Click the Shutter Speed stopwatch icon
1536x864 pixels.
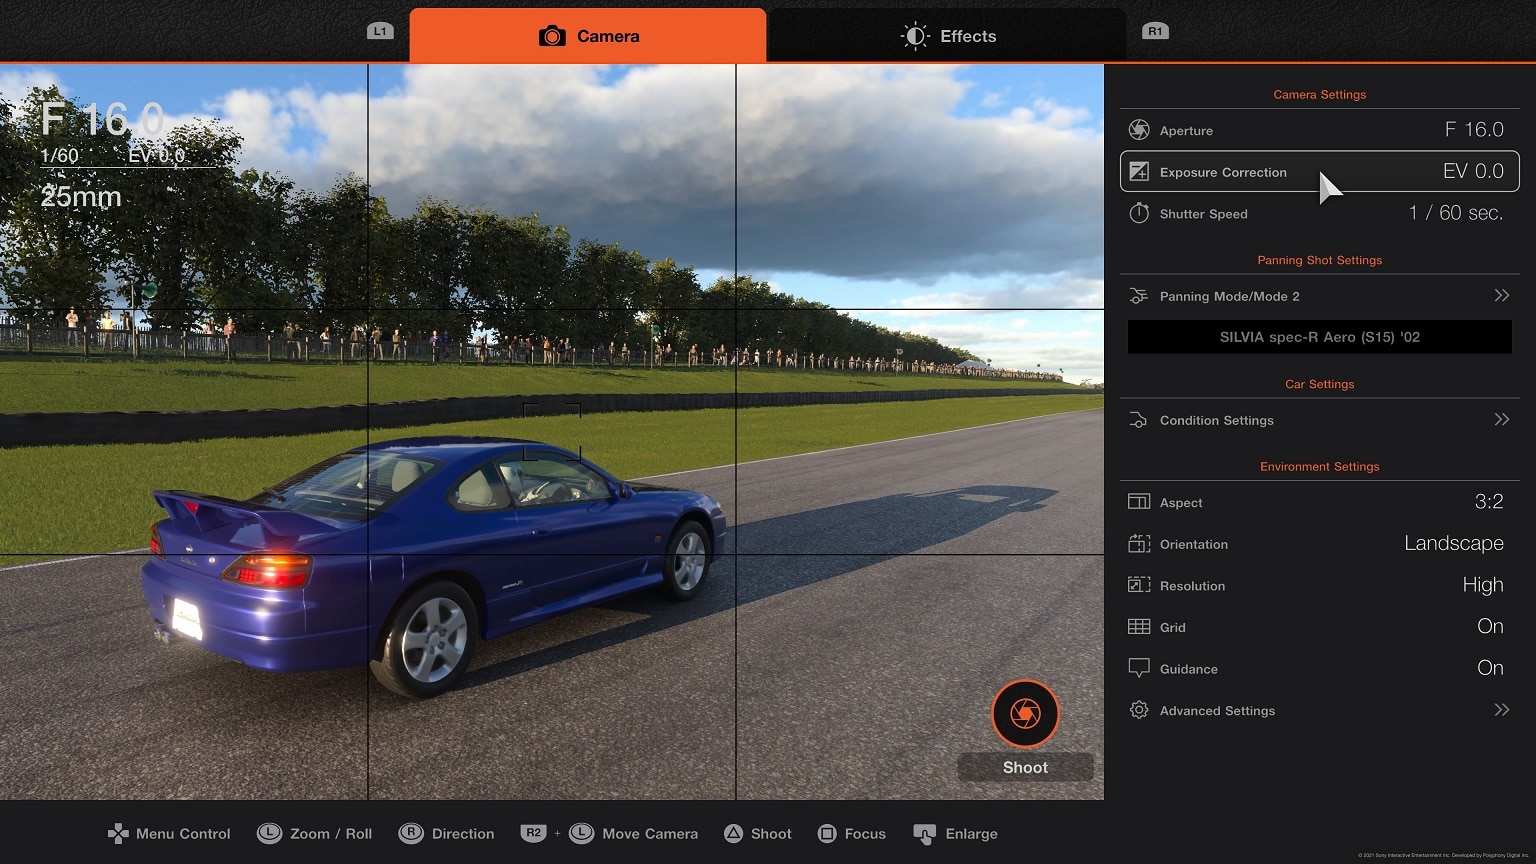[1139, 213]
